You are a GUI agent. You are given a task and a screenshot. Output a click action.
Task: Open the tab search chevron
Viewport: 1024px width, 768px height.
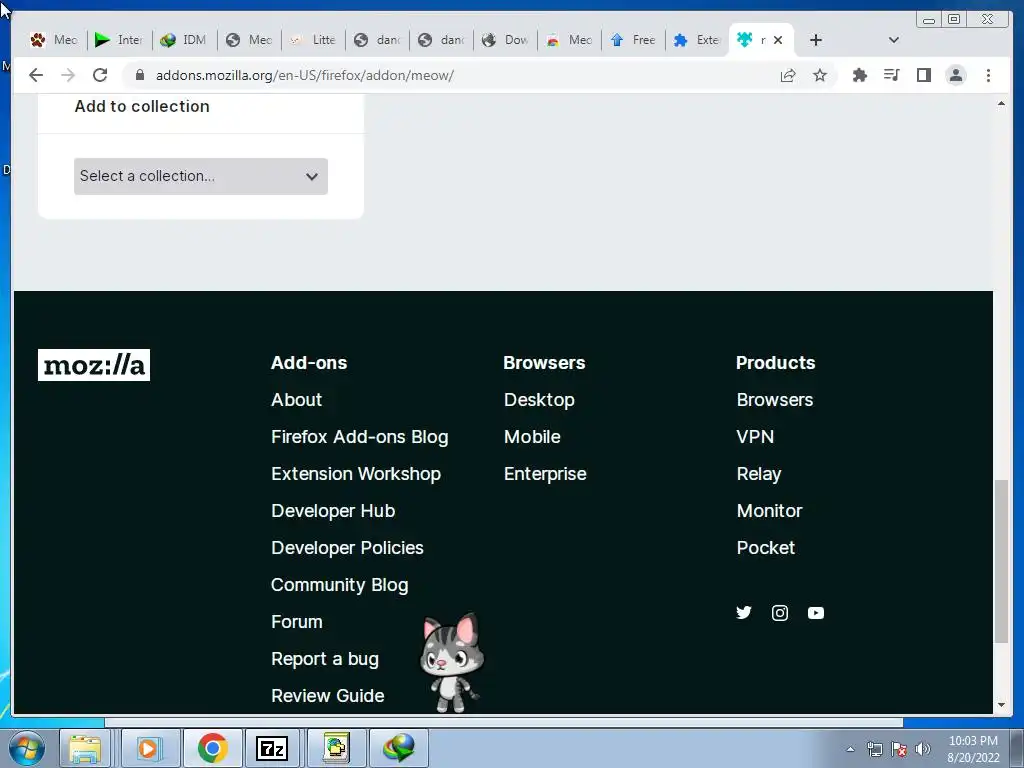894,40
